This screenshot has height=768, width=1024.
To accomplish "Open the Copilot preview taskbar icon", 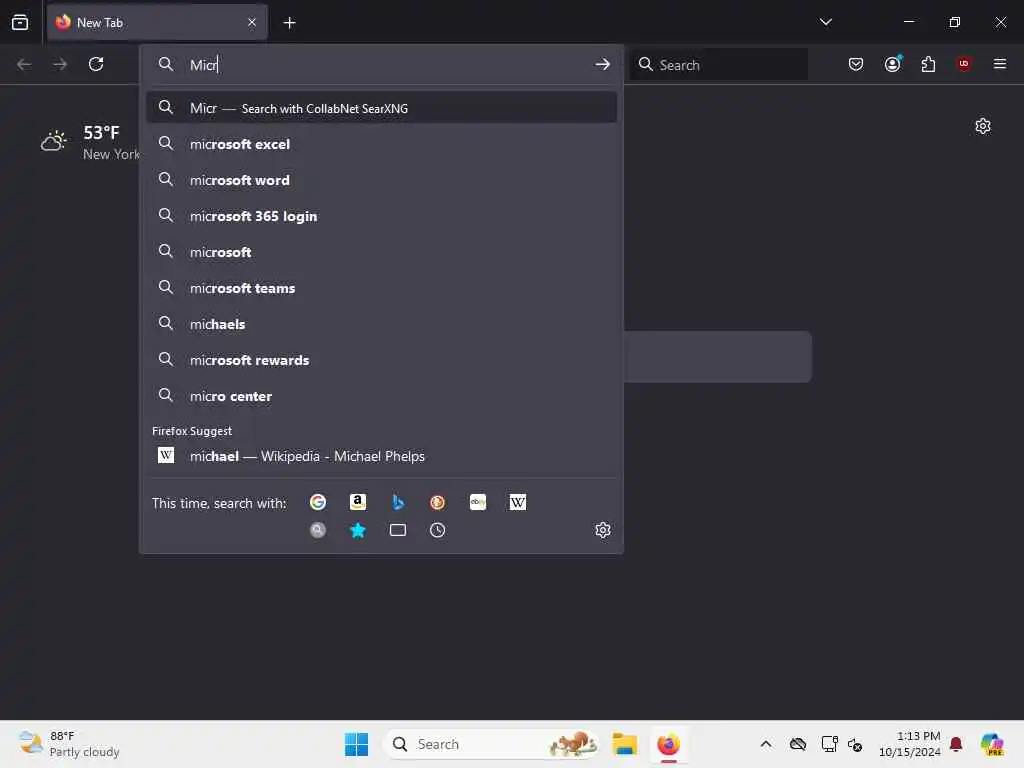I will [992, 744].
